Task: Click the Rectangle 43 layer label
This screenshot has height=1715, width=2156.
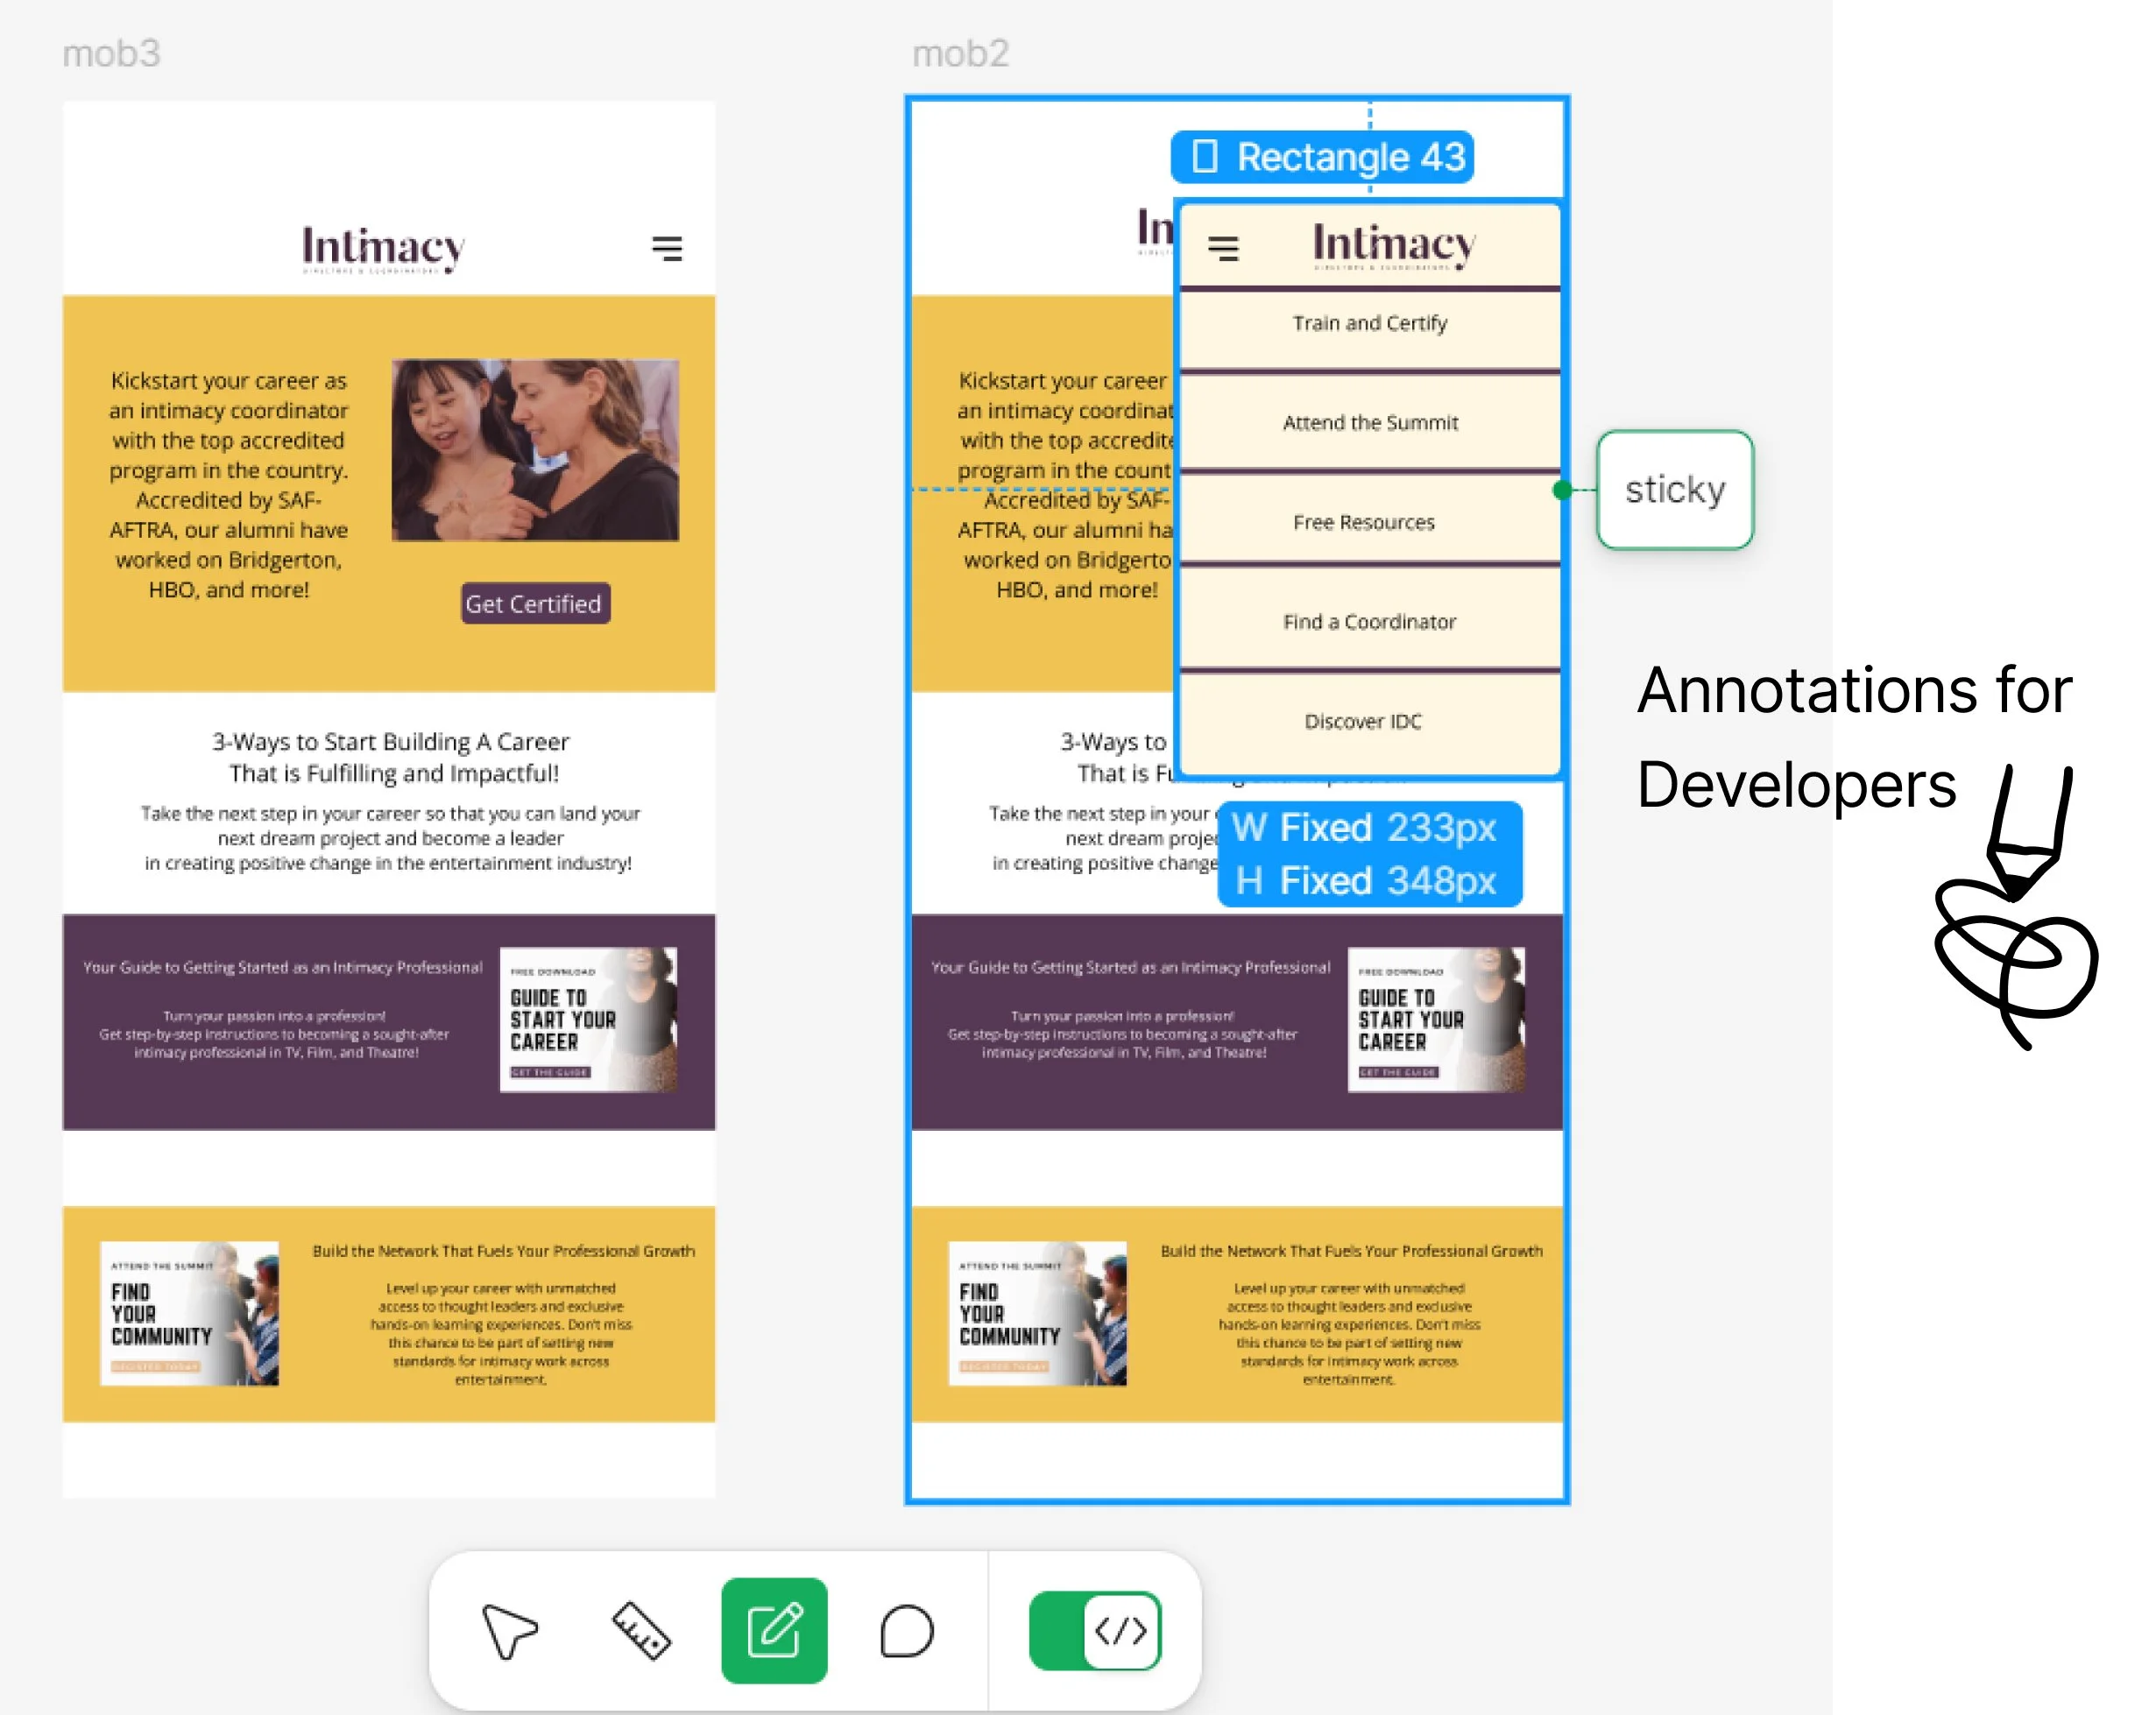Action: 1322,157
